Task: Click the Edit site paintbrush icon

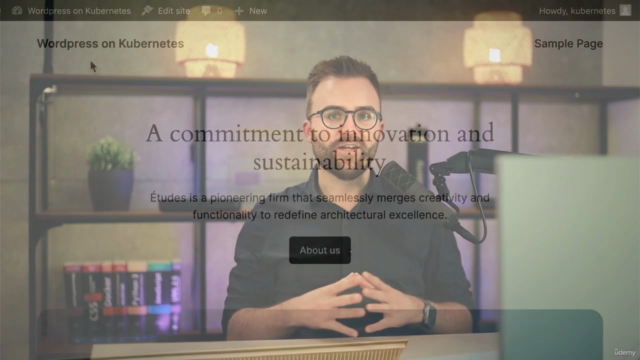Action: coord(147,11)
